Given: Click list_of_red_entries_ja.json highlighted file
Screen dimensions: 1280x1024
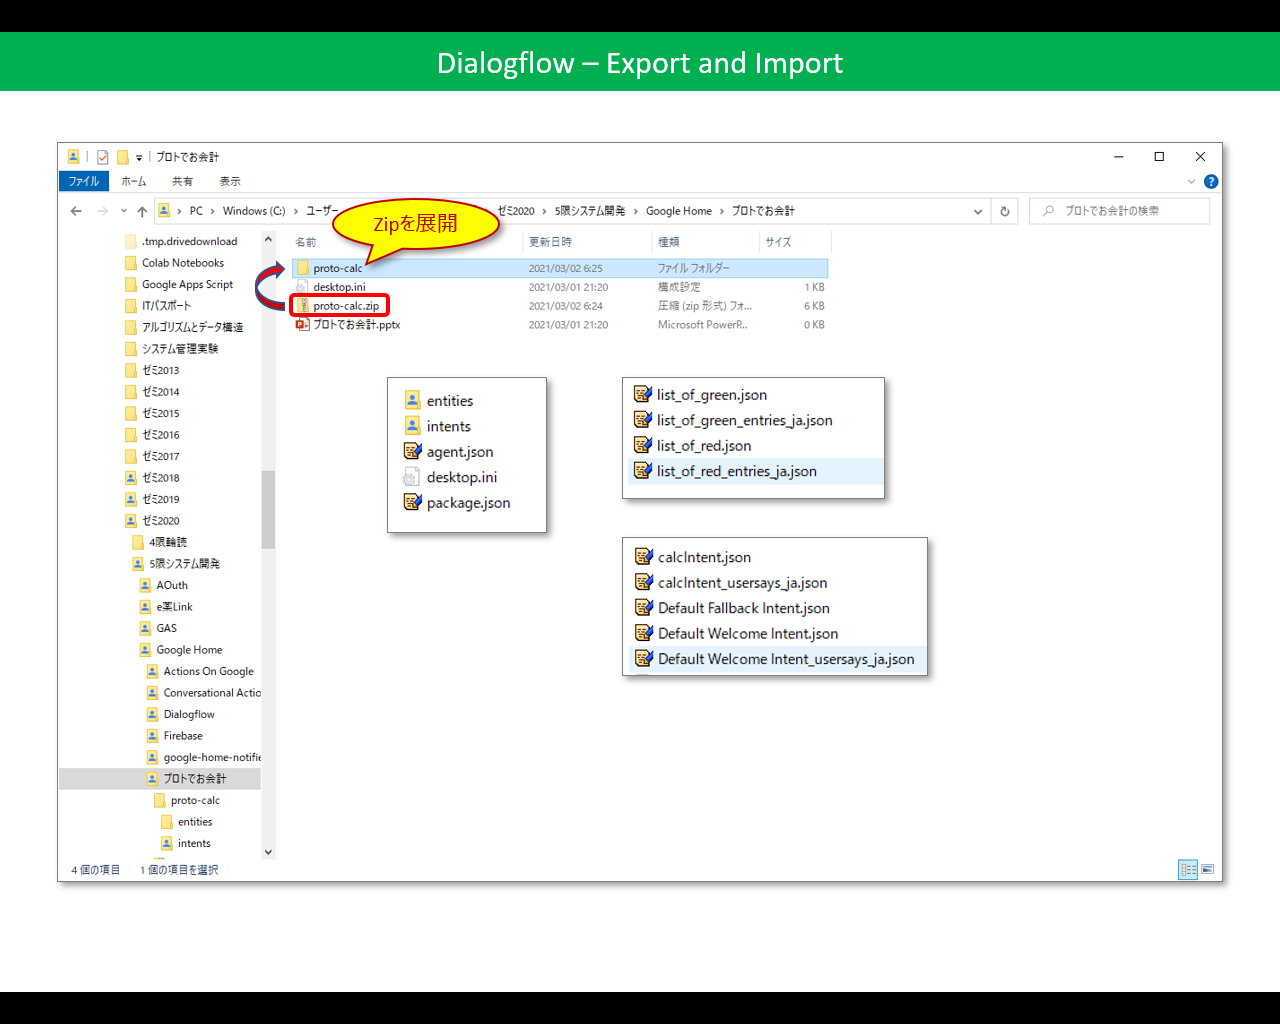Looking at the screenshot, I should 755,471.
